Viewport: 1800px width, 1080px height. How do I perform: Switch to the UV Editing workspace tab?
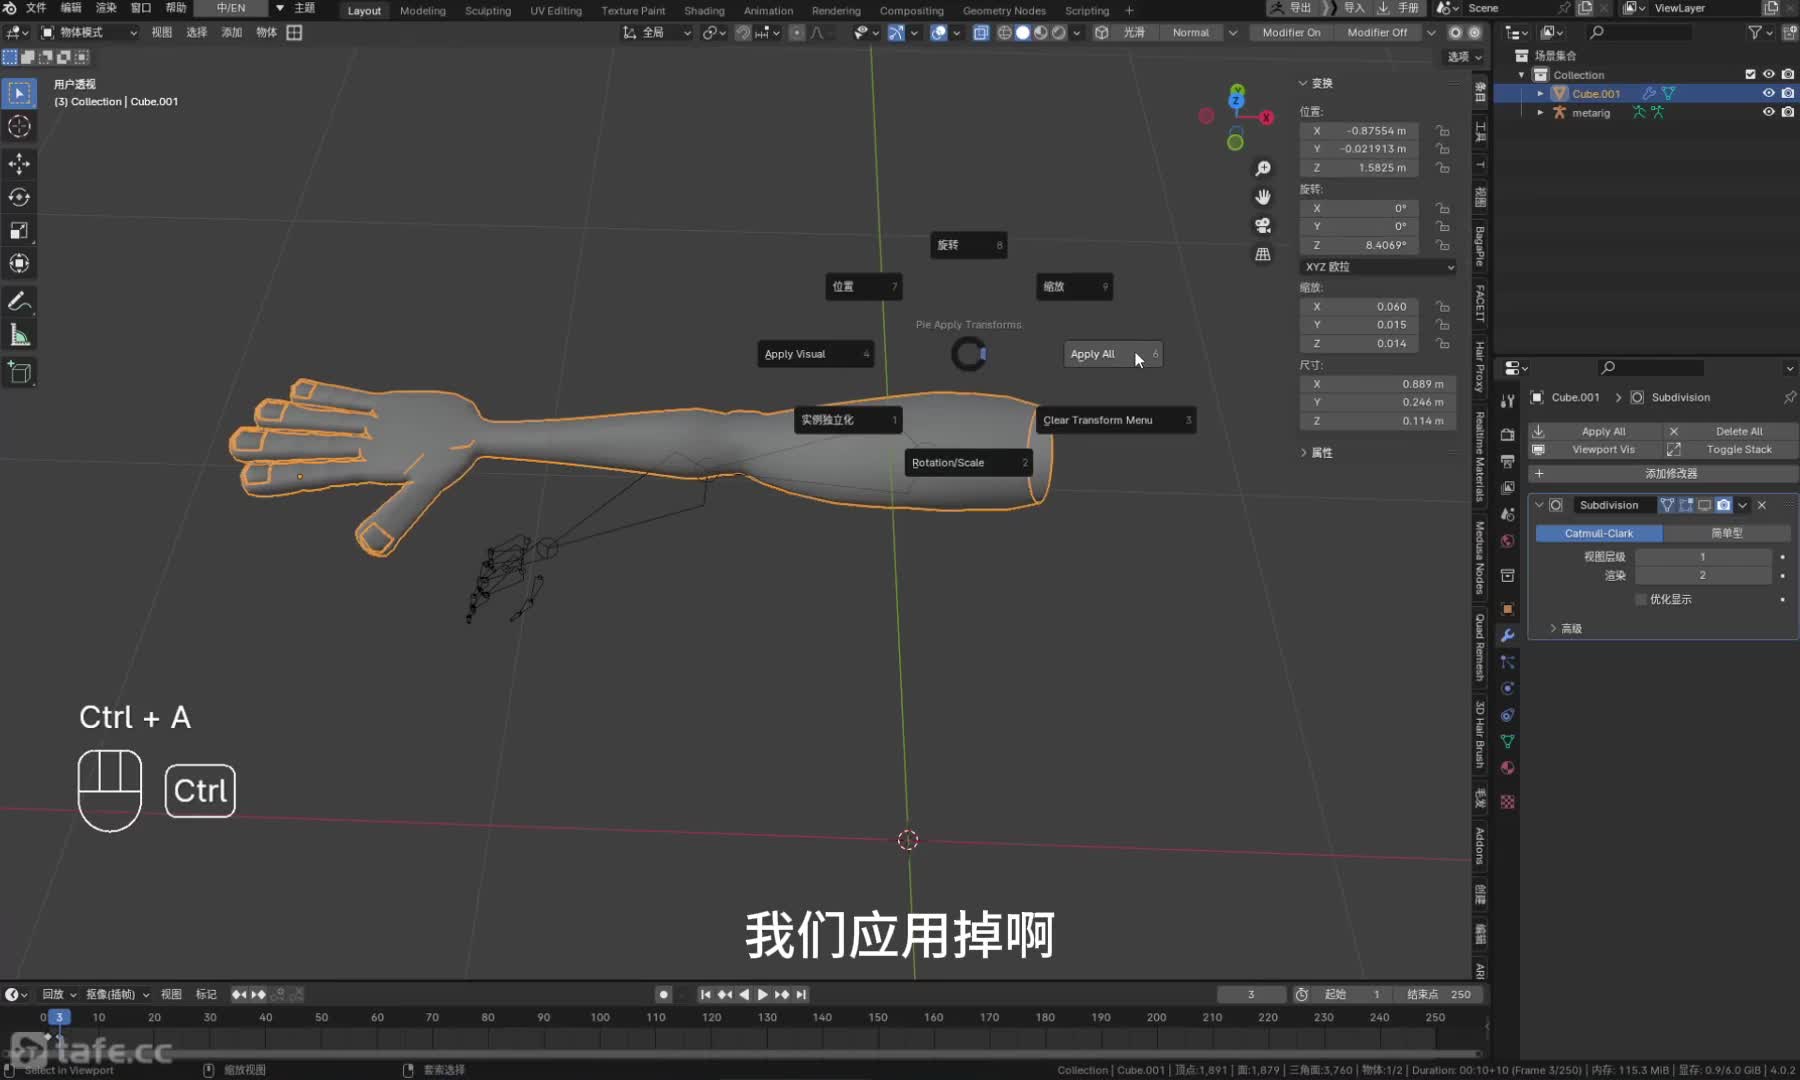pyautogui.click(x=555, y=10)
